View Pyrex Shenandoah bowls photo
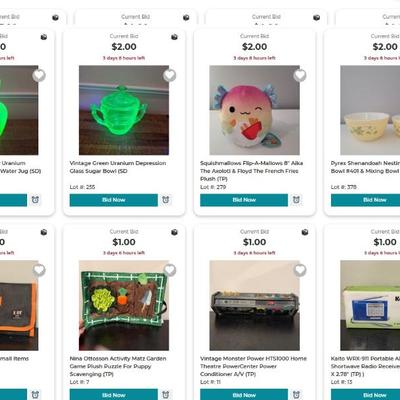Viewport: 400px width, 400px height. tap(370, 110)
